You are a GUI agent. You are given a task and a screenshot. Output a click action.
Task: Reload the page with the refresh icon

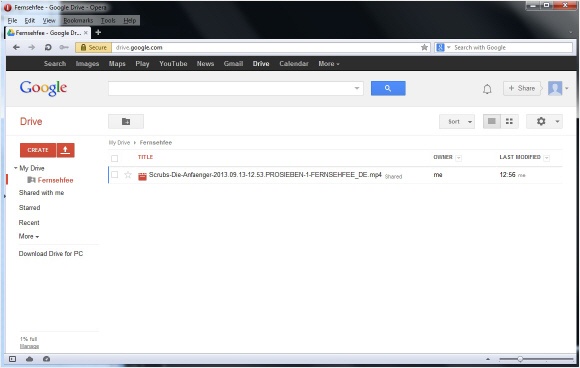(x=48, y=47)
